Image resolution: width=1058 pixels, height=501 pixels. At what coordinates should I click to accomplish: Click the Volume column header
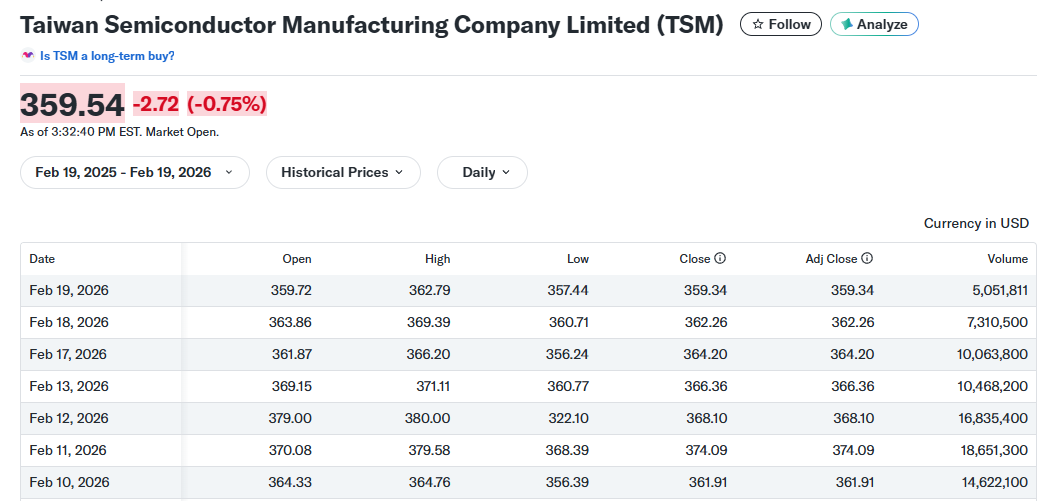(x=1007, y=259)
